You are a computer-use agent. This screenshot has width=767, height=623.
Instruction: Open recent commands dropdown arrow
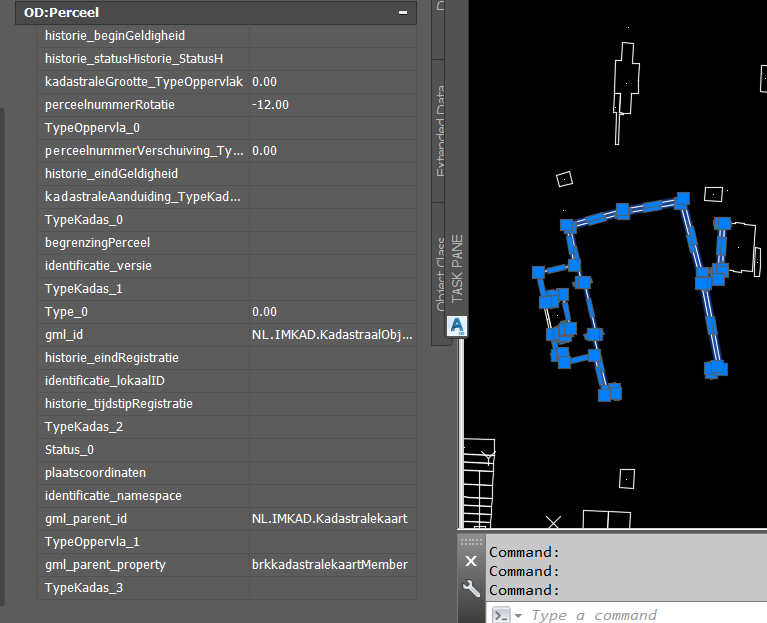(518, 615)
